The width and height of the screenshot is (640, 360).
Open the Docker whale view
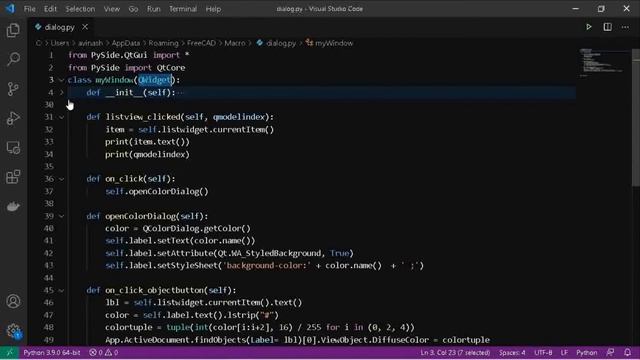13,207
